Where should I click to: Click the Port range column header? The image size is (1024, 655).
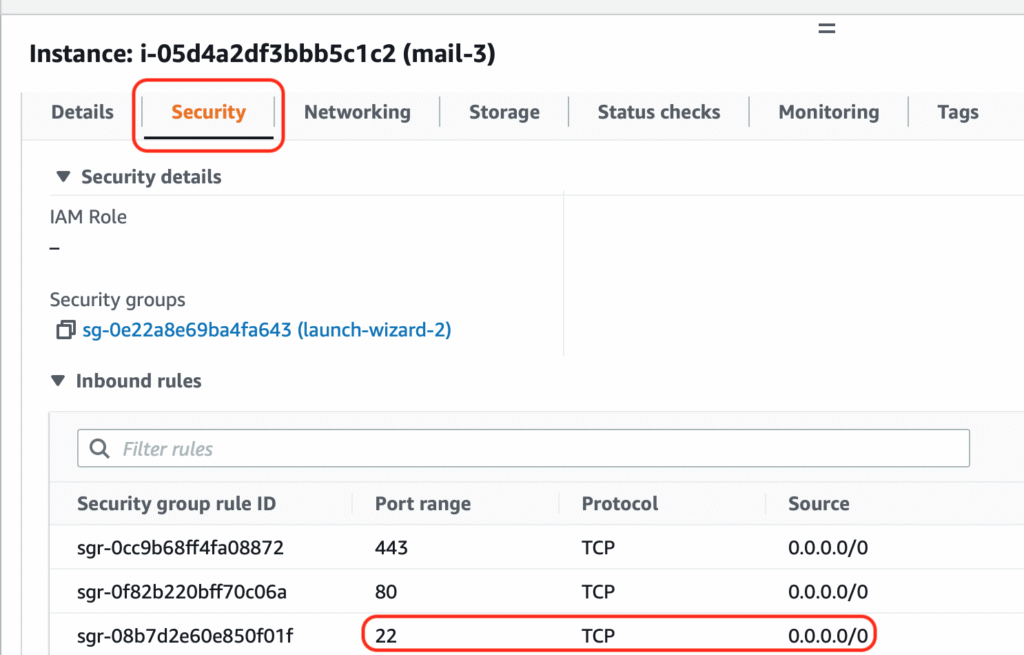pos(422,504)
